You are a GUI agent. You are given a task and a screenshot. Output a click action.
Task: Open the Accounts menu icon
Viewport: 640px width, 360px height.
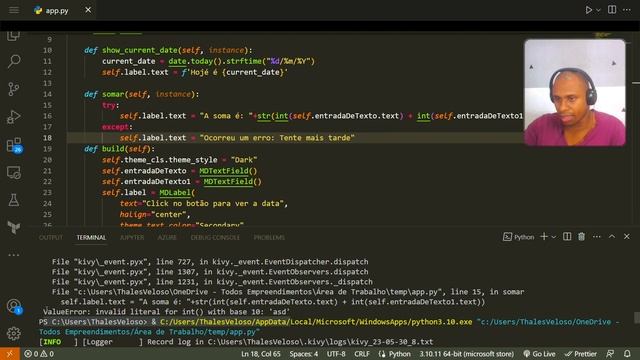(x=14, y=306)
